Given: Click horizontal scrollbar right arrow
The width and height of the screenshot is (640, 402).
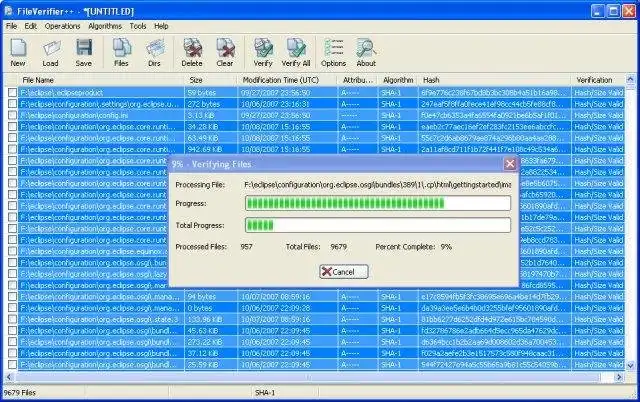Looking at the screenshot, I should [620, 377].
